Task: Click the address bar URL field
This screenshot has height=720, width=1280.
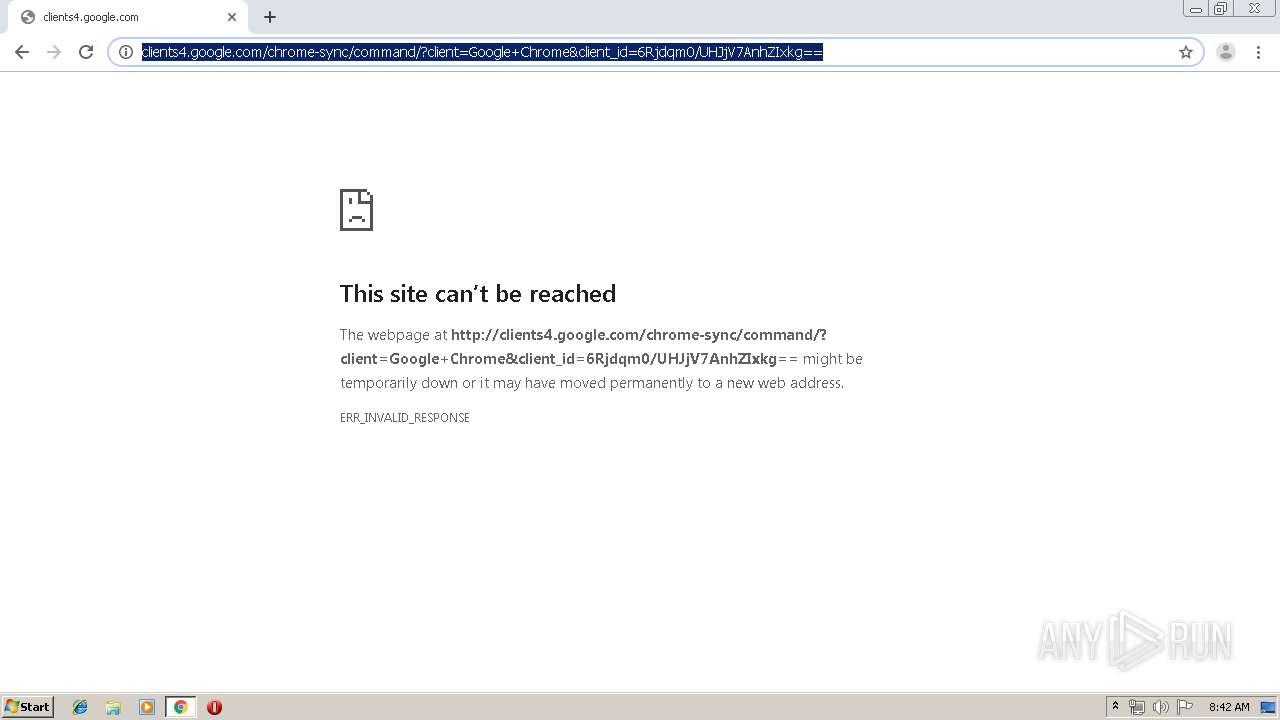Action: [x=655, y=52]
